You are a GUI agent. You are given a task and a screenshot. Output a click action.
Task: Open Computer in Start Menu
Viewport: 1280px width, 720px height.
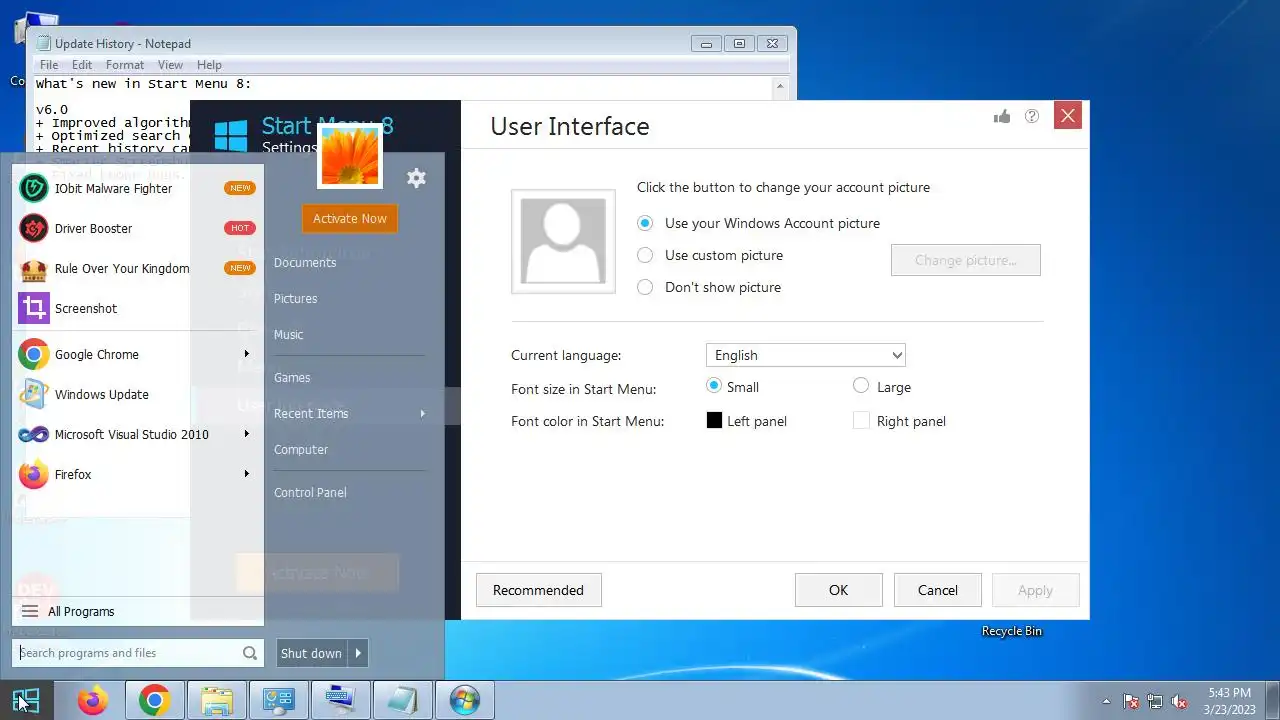301,449
